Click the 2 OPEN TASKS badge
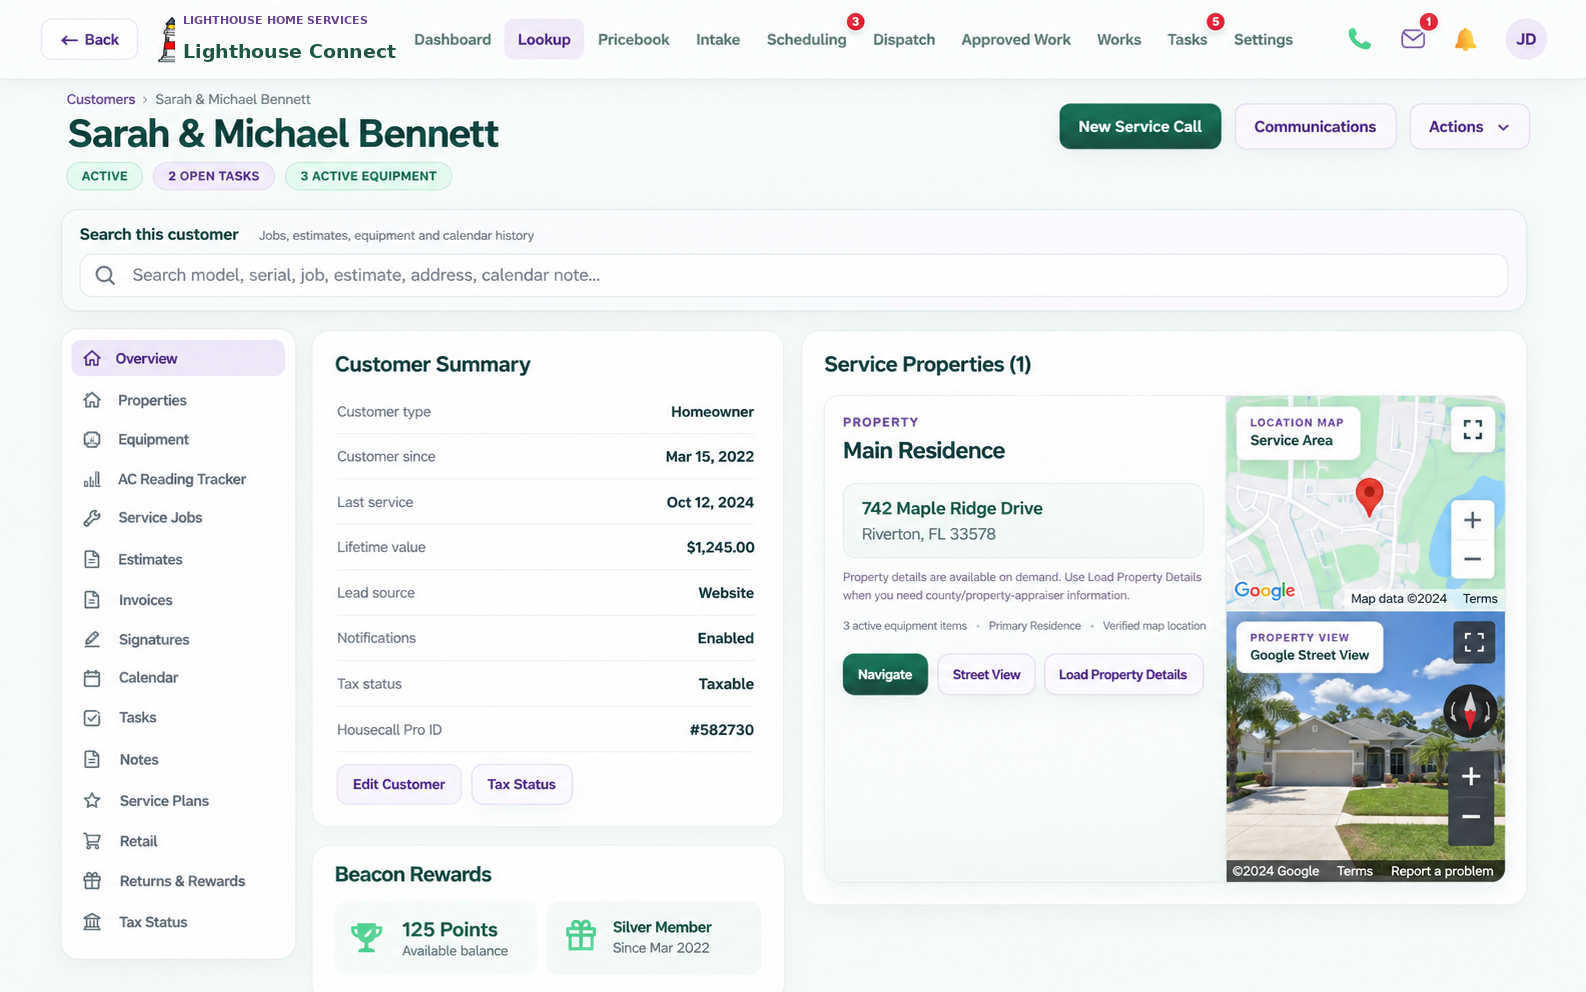This screenshot has width=1586, height=992. click(x=214, y=176)
